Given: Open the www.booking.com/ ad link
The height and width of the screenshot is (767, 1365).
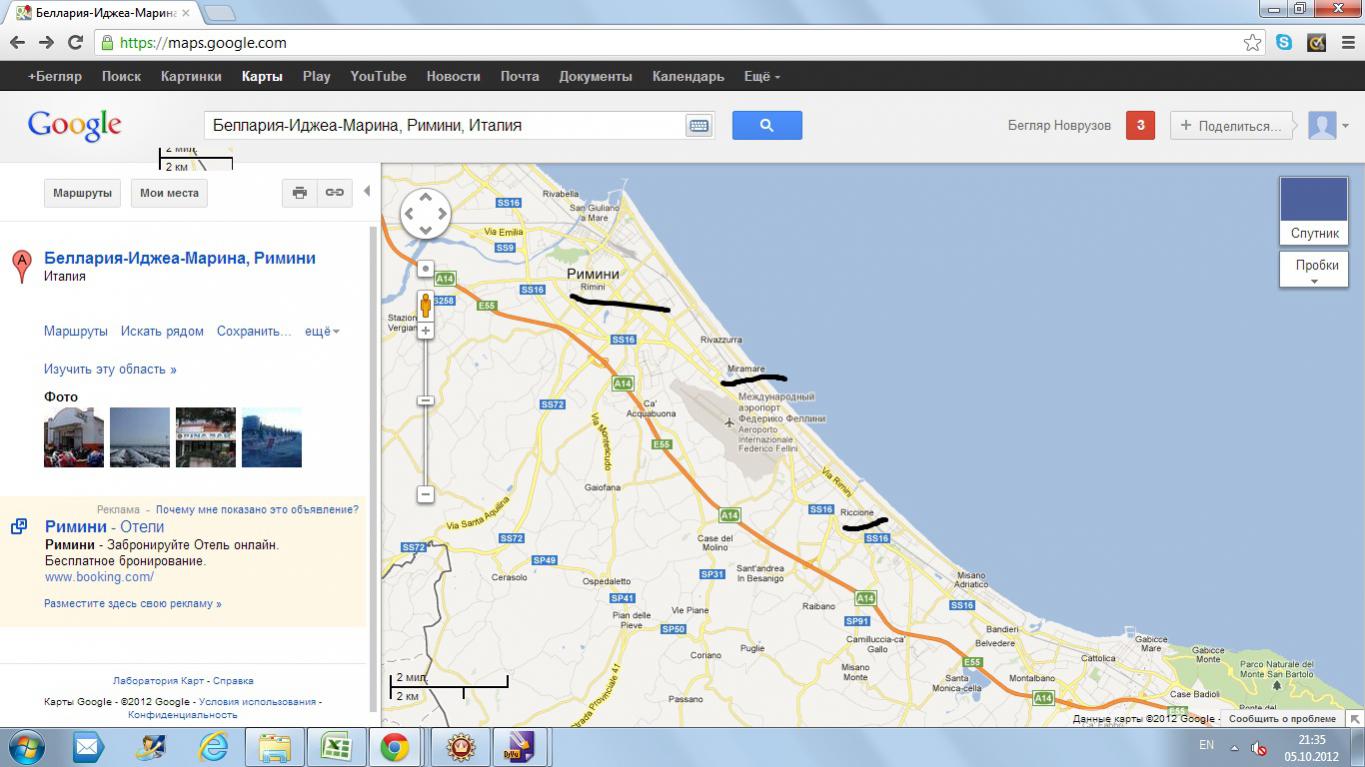Looking at the screenshot, I should (x=99, y=577).
